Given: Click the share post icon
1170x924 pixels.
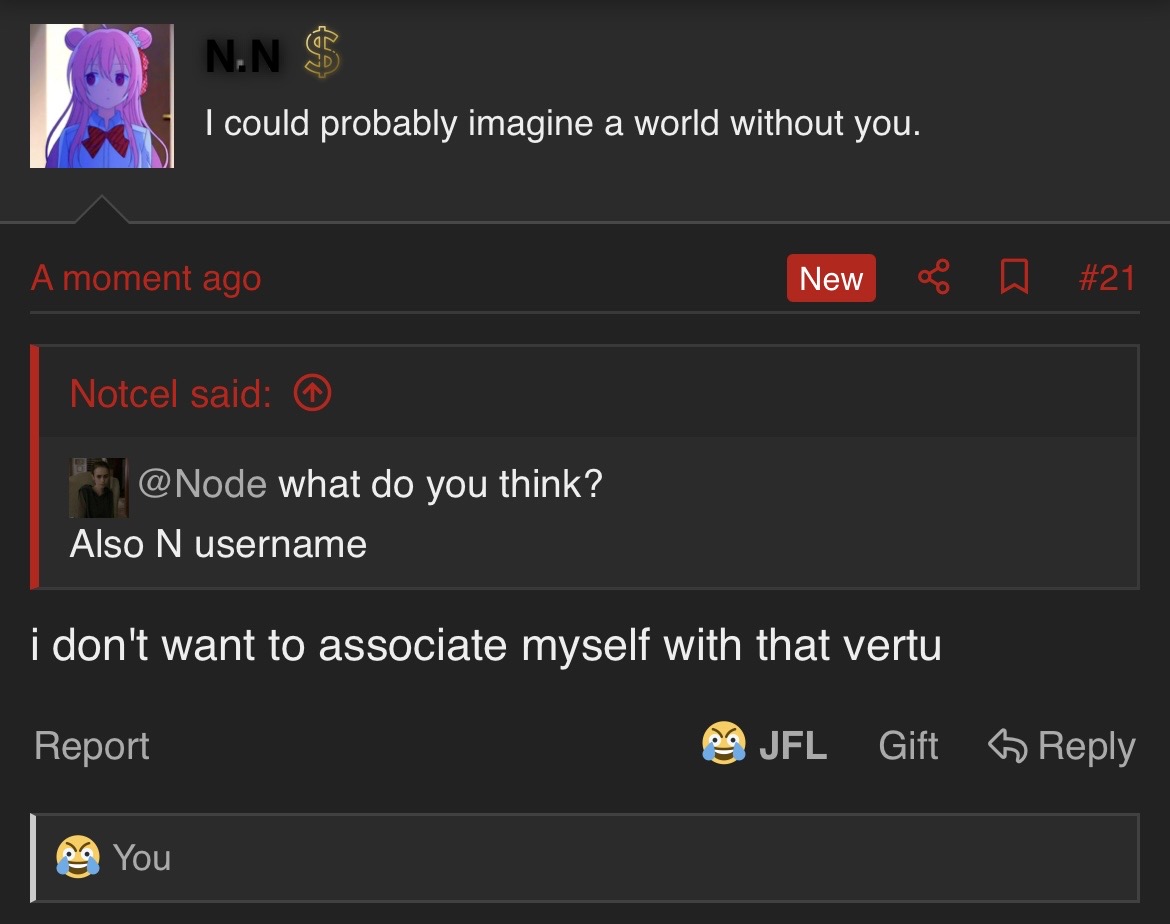Looking at the screenshot, I should 933,278.
